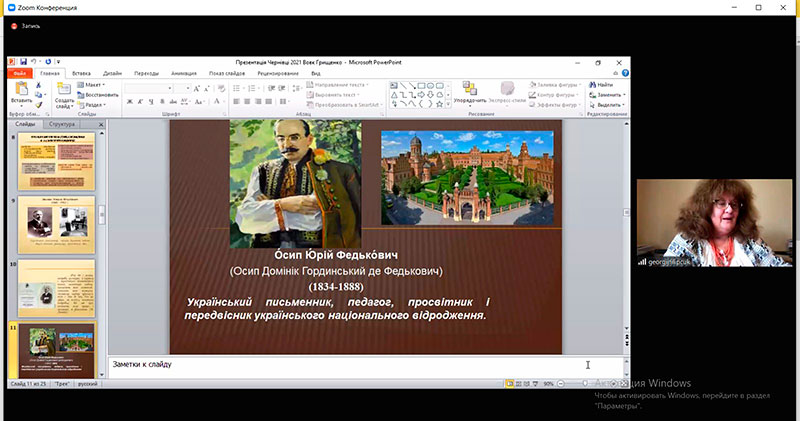
Task: Toggle bold Ж formatting
Action: 130,102
